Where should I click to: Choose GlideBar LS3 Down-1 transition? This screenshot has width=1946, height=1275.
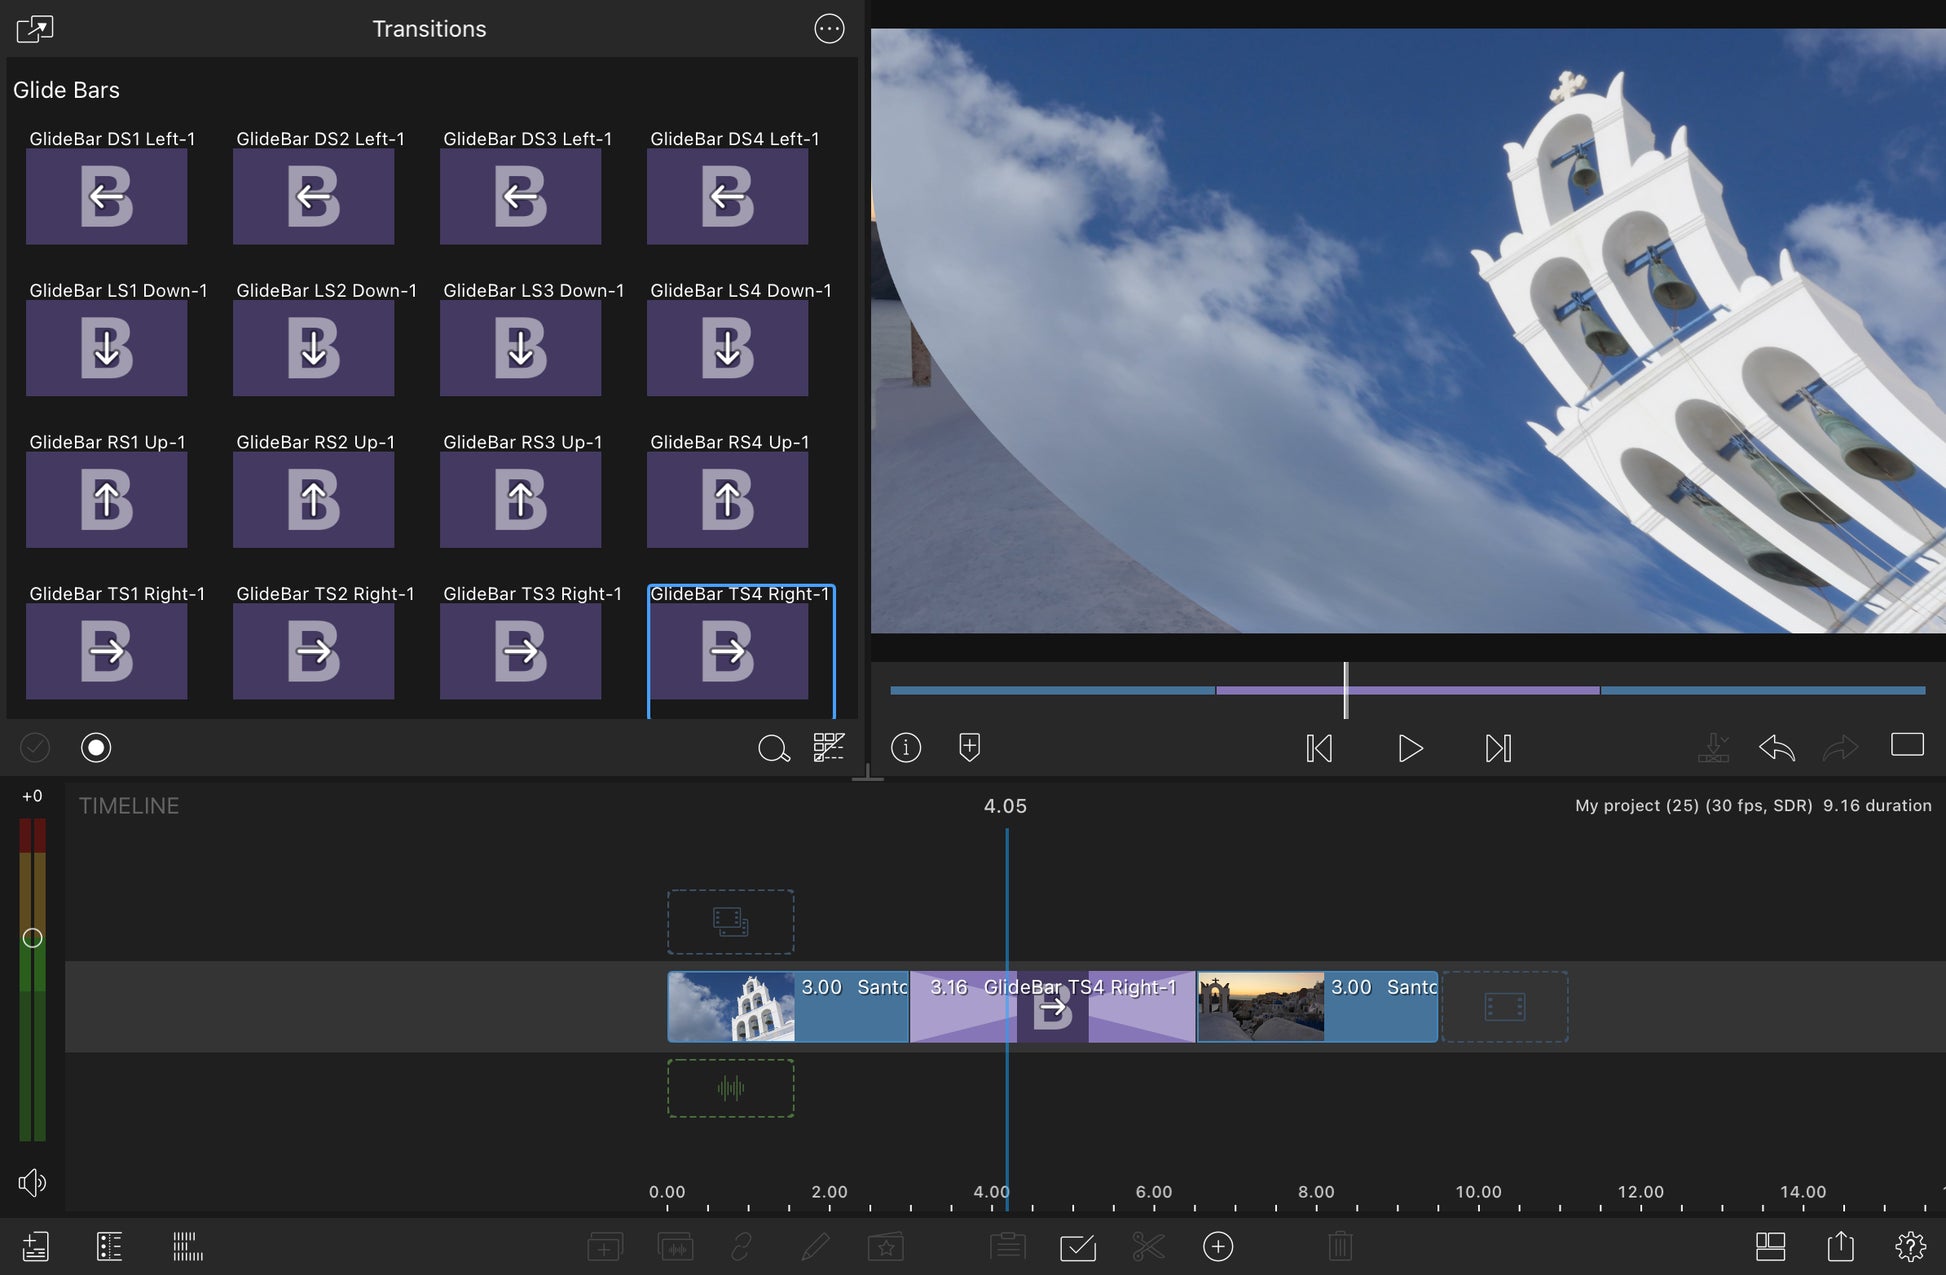coord(520,347)
